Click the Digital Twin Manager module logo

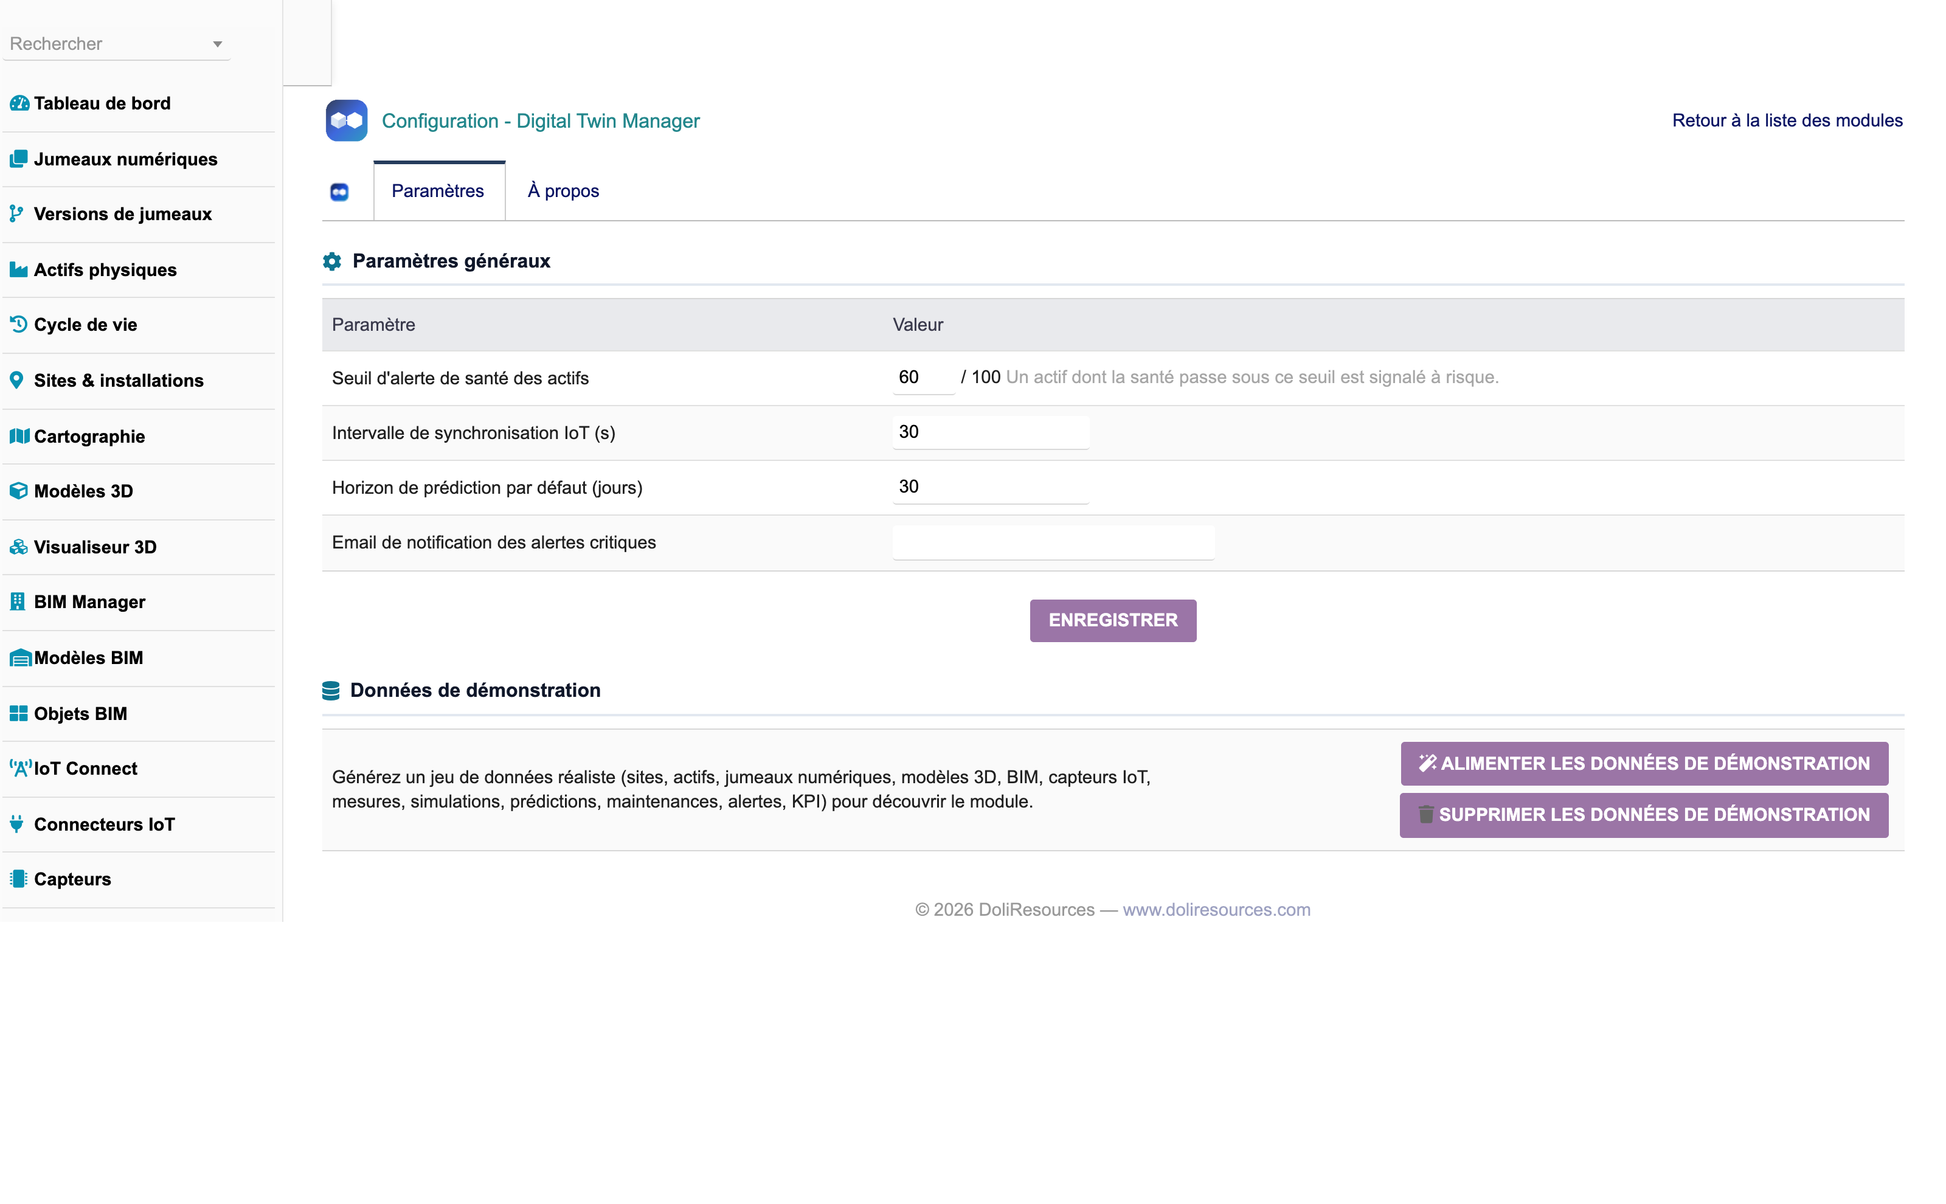click(x=347, y=121)
